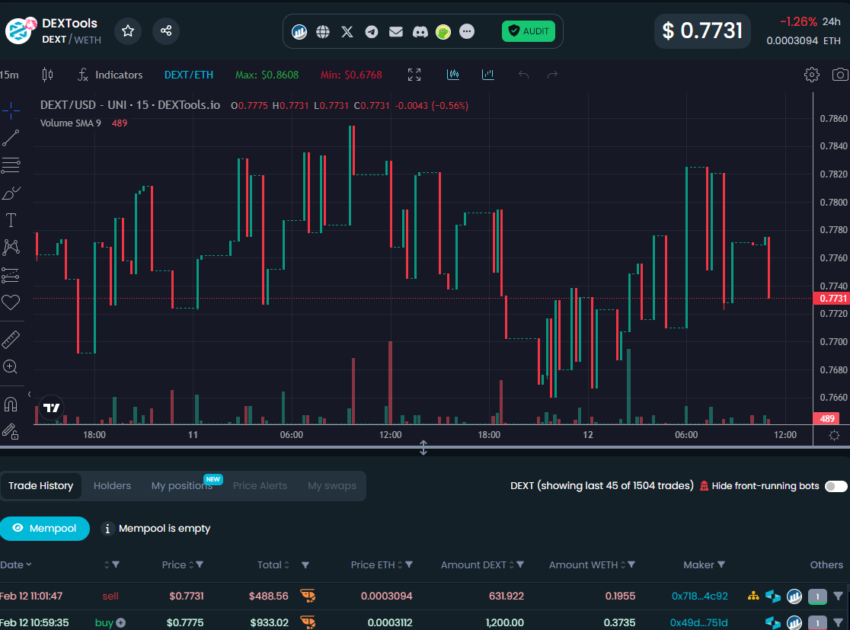
Task: Click the TradingView logo on chart
Action: click(51, 407)
